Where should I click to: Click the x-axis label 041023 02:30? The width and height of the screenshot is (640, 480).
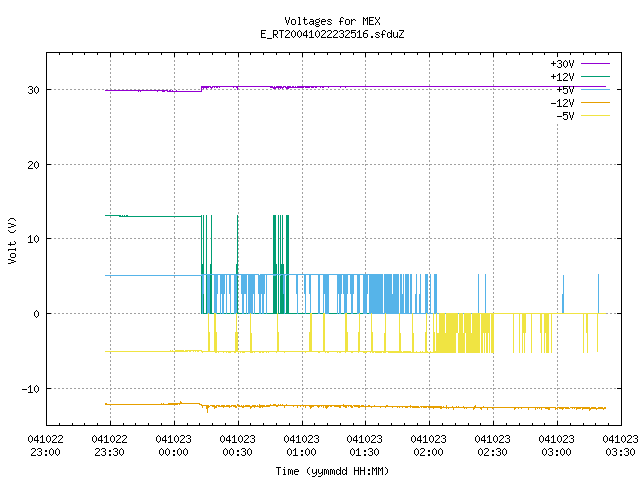pos(493,446)
